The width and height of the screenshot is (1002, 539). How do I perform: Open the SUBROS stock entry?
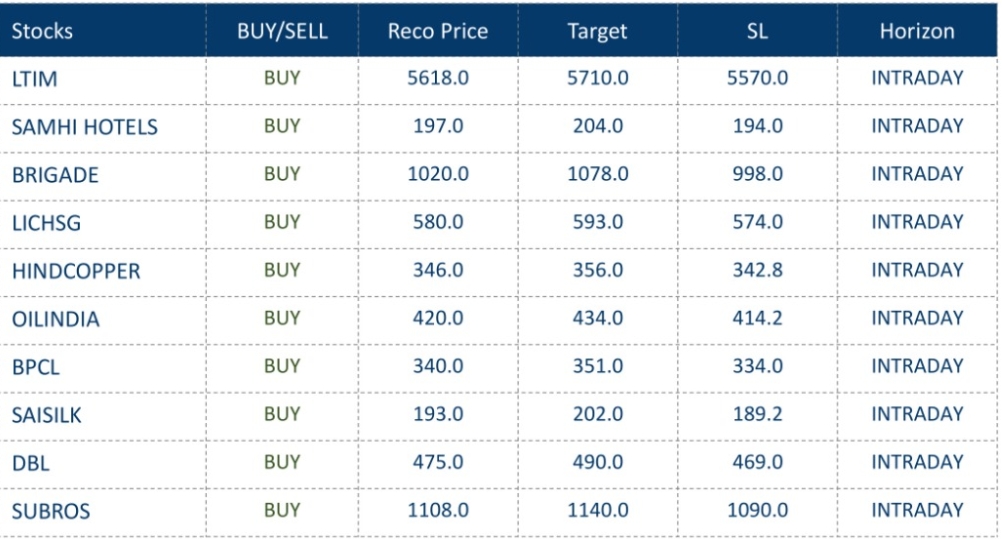pyautogui.click(x=51, y=511)
